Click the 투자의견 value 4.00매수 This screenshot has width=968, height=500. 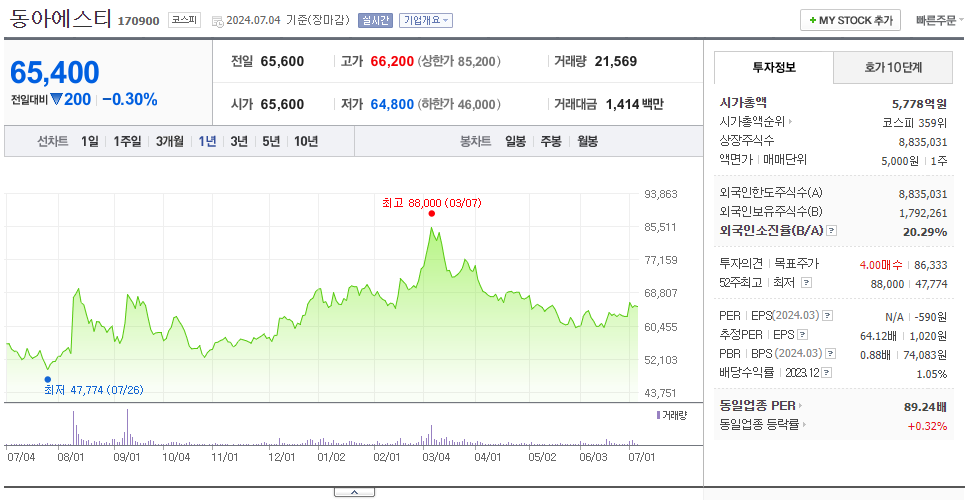tap(881, 265)
